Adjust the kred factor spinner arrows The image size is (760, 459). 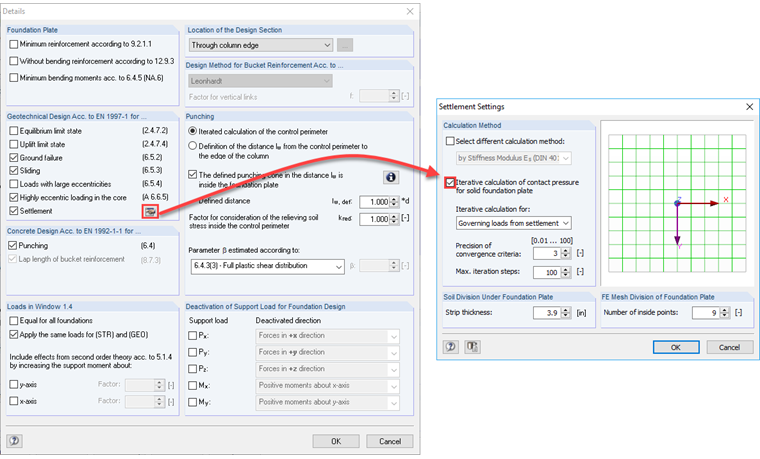pyautogui.click(x=394, y=219)
